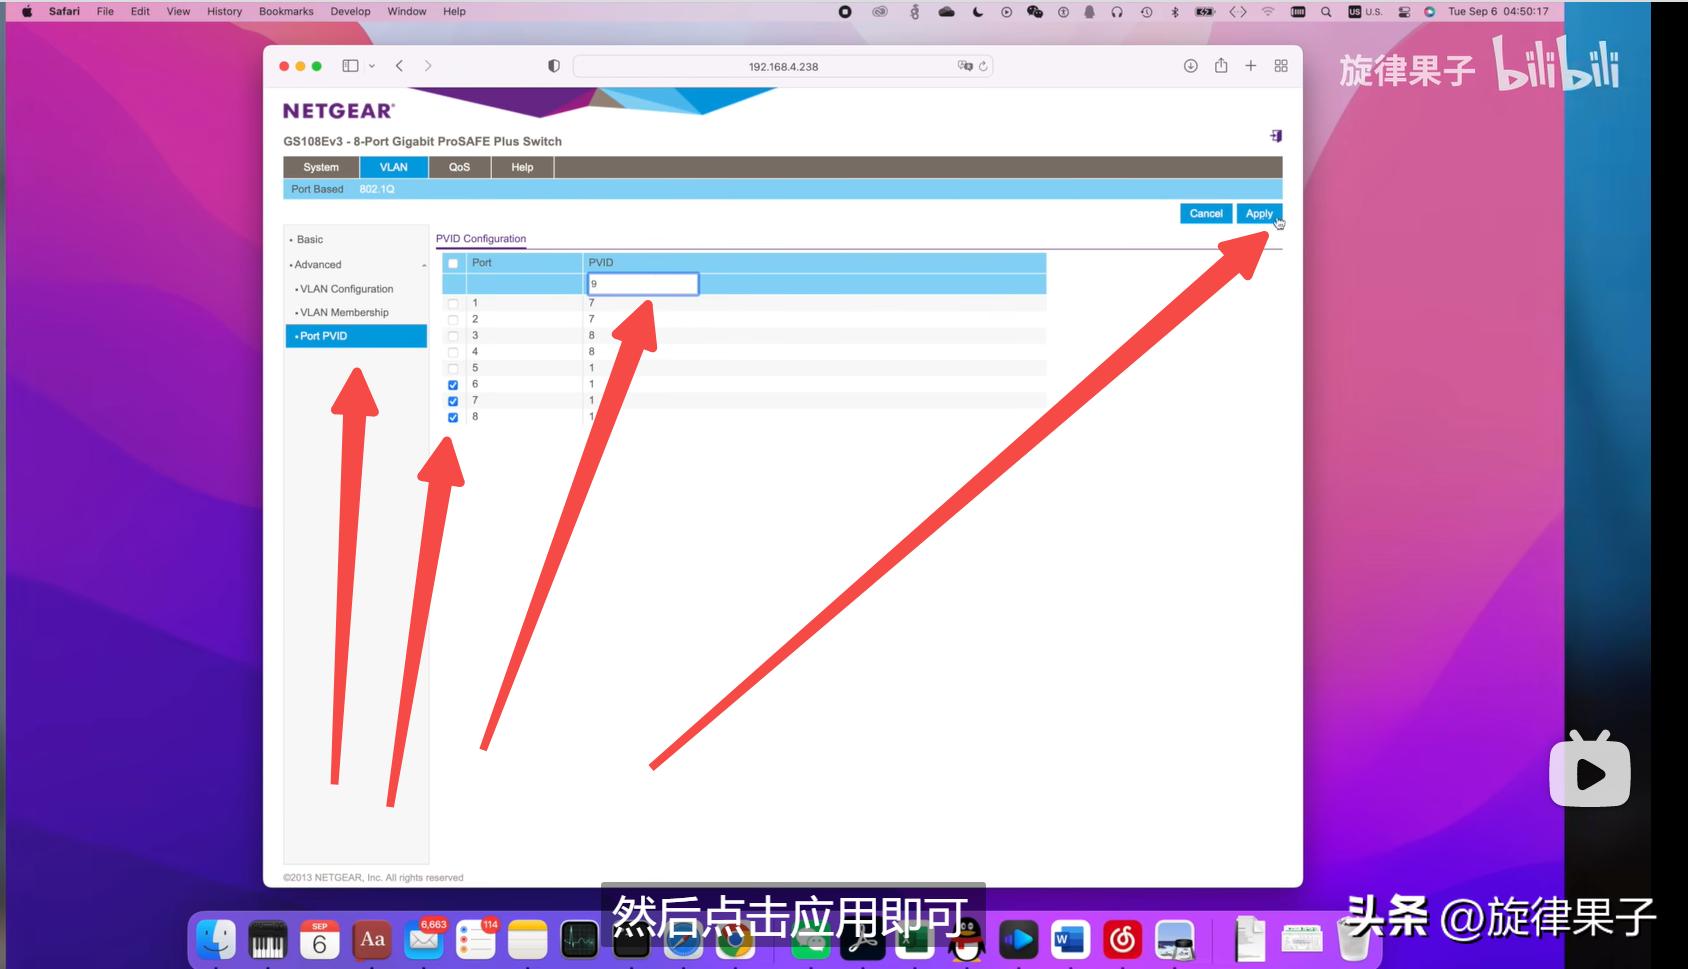Open the Bluetooth menu bar icon

(x=1175, y=12)
